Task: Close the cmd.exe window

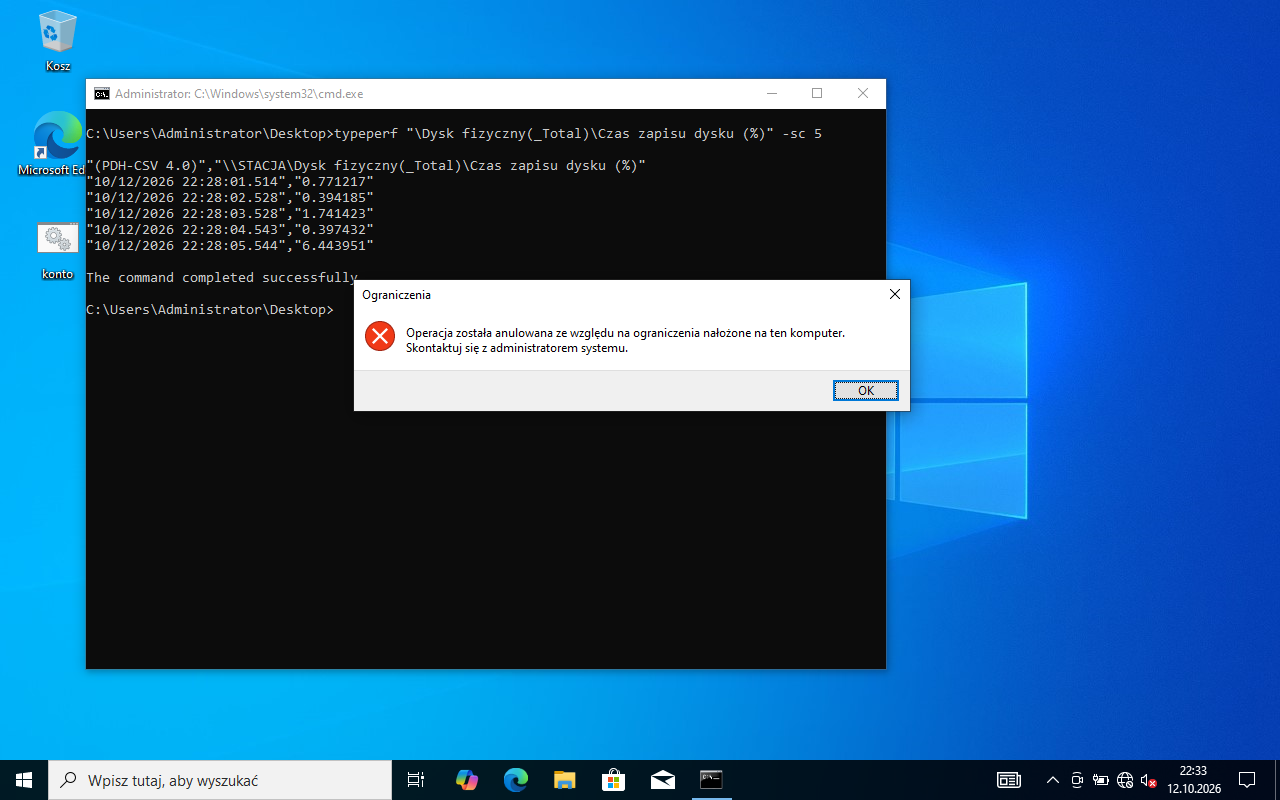Action: [x=863, y=94]
